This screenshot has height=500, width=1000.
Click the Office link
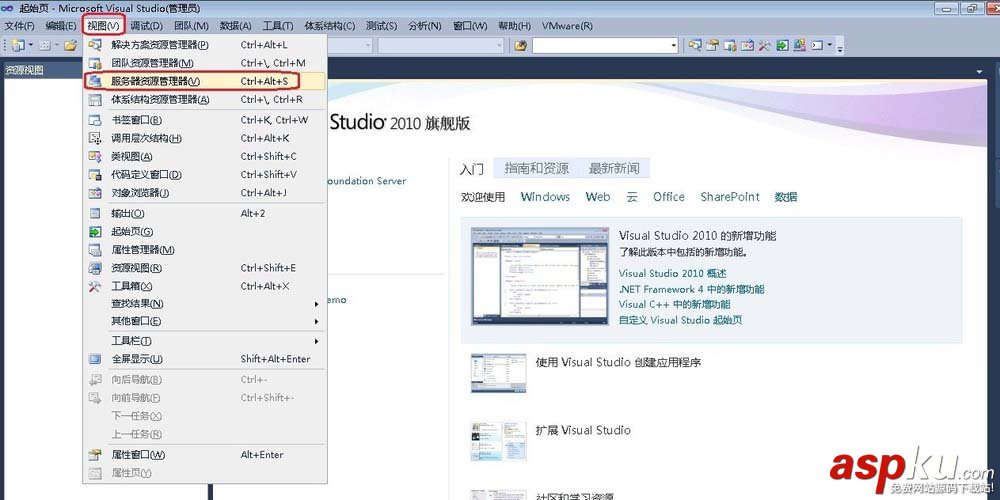tap(669, 197)
